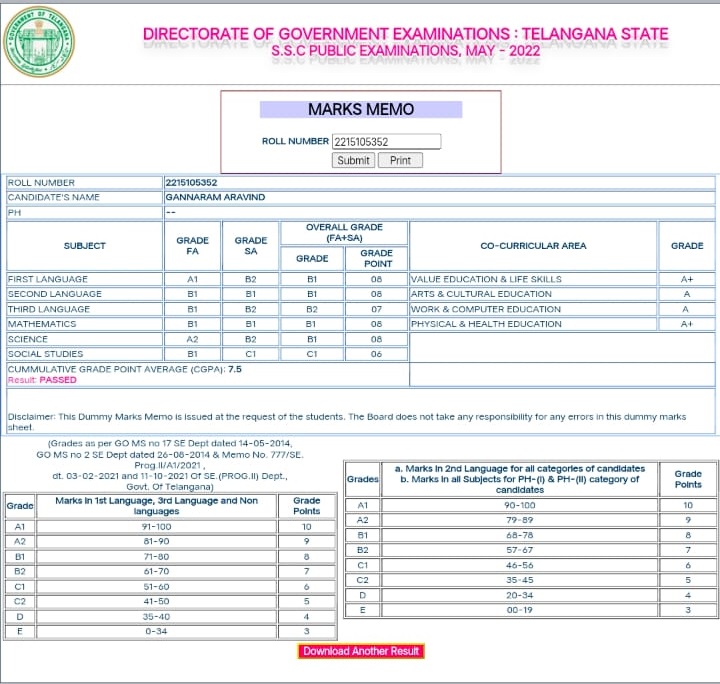Click the PHYSICAL & HEALTH EDUCATION cell
Image resolution: width=720 pixels, height=684 pixels.
(x=533, y=324)
